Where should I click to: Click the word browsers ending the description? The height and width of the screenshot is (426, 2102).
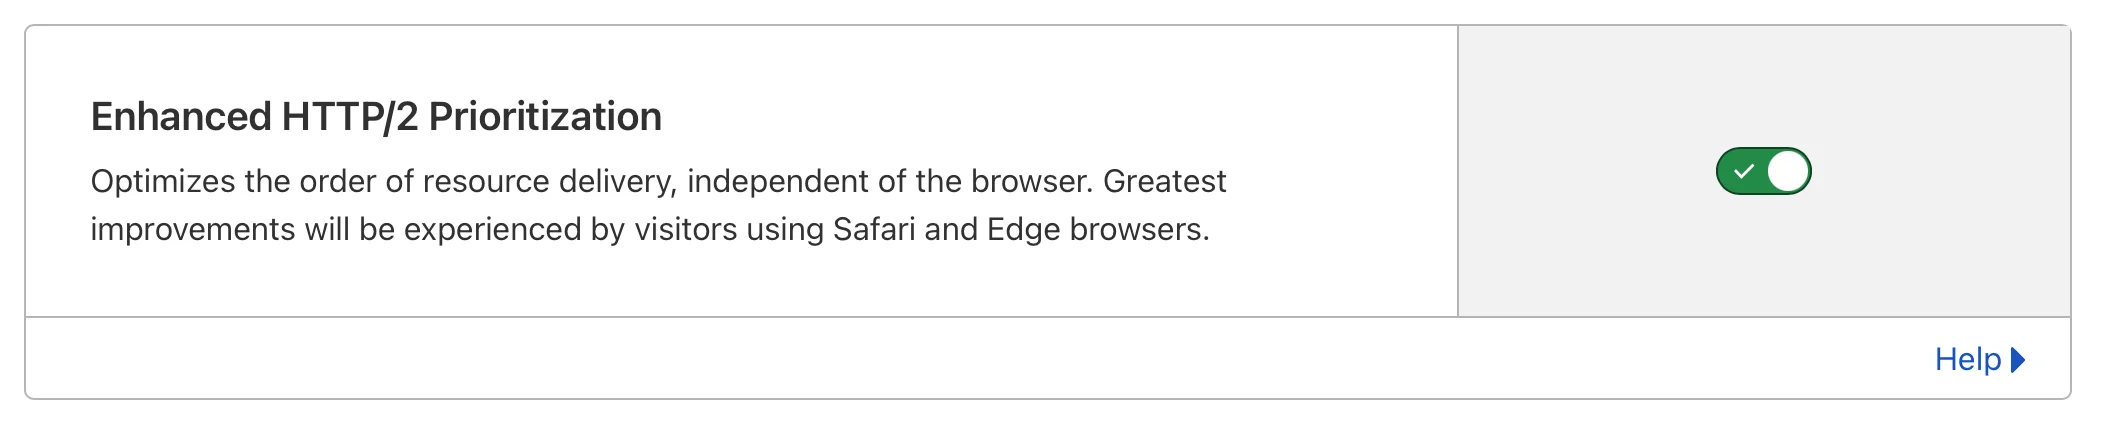click(1139, 230)
